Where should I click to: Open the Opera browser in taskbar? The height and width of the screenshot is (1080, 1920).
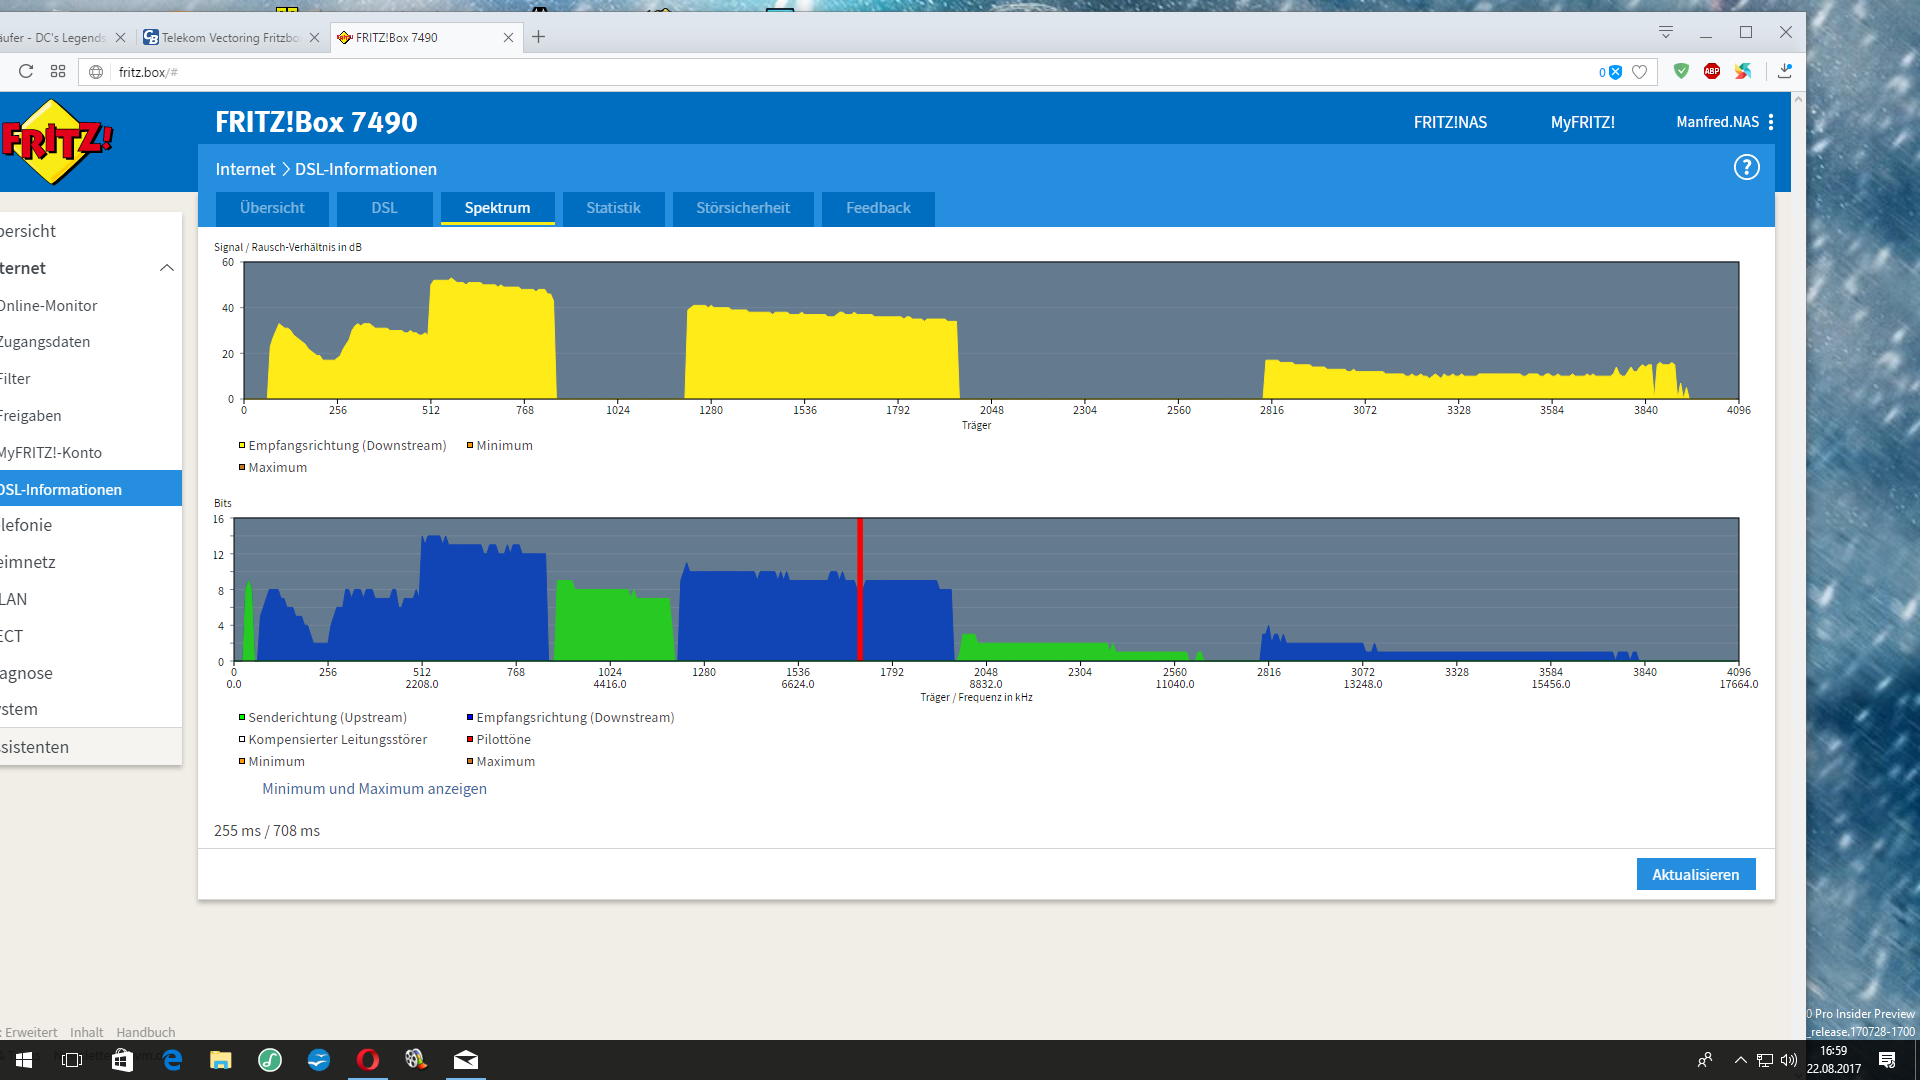(367, 1060)
